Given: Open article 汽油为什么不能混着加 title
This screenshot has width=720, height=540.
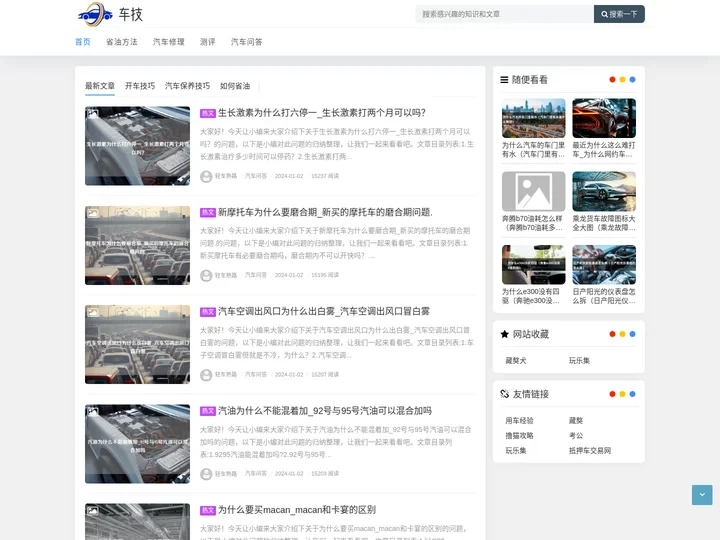Looking at the screenshot, I should click(x=325, y=411).
